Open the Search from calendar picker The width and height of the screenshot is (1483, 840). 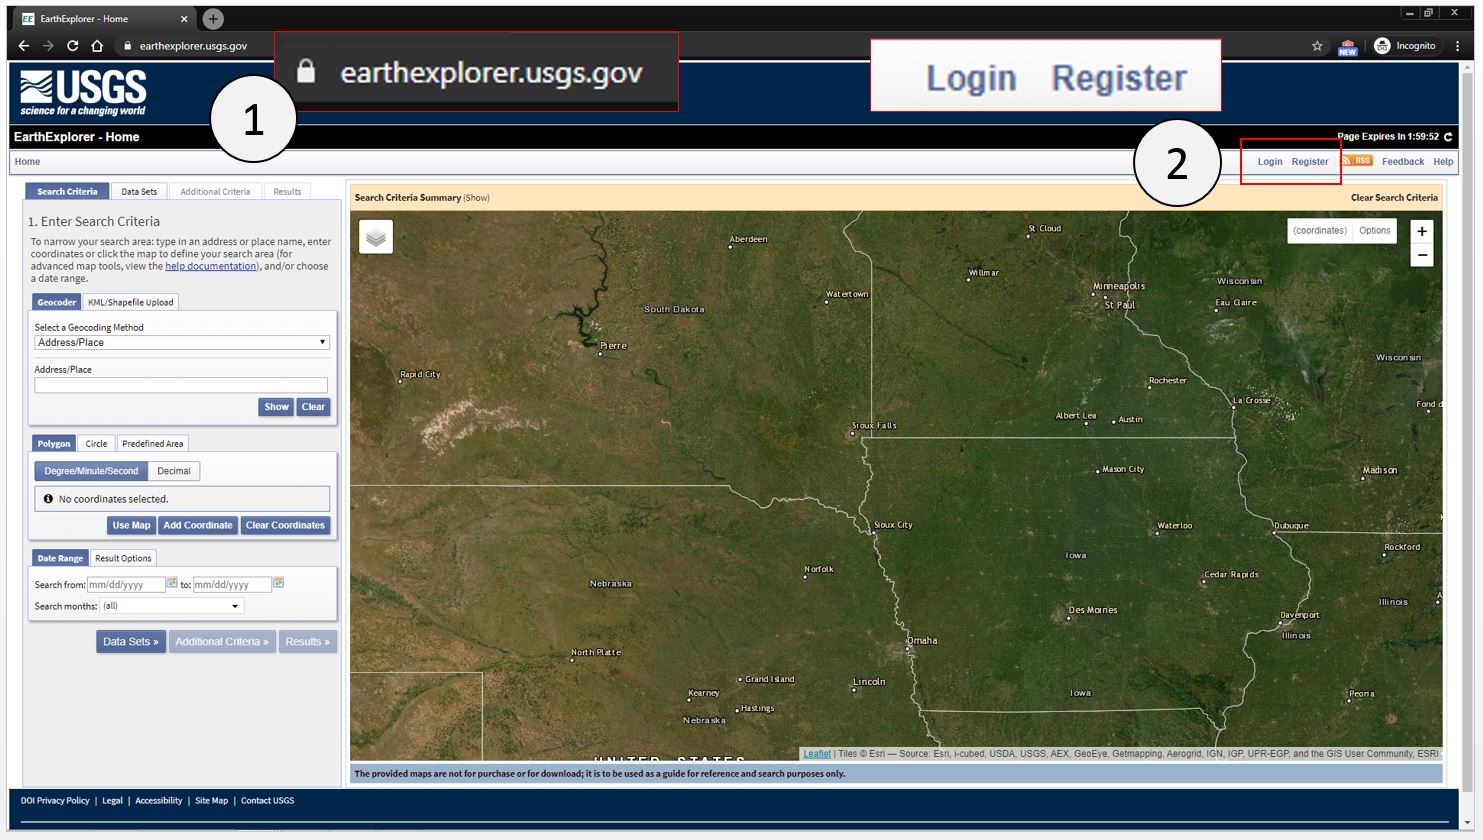tap(173, 583)
